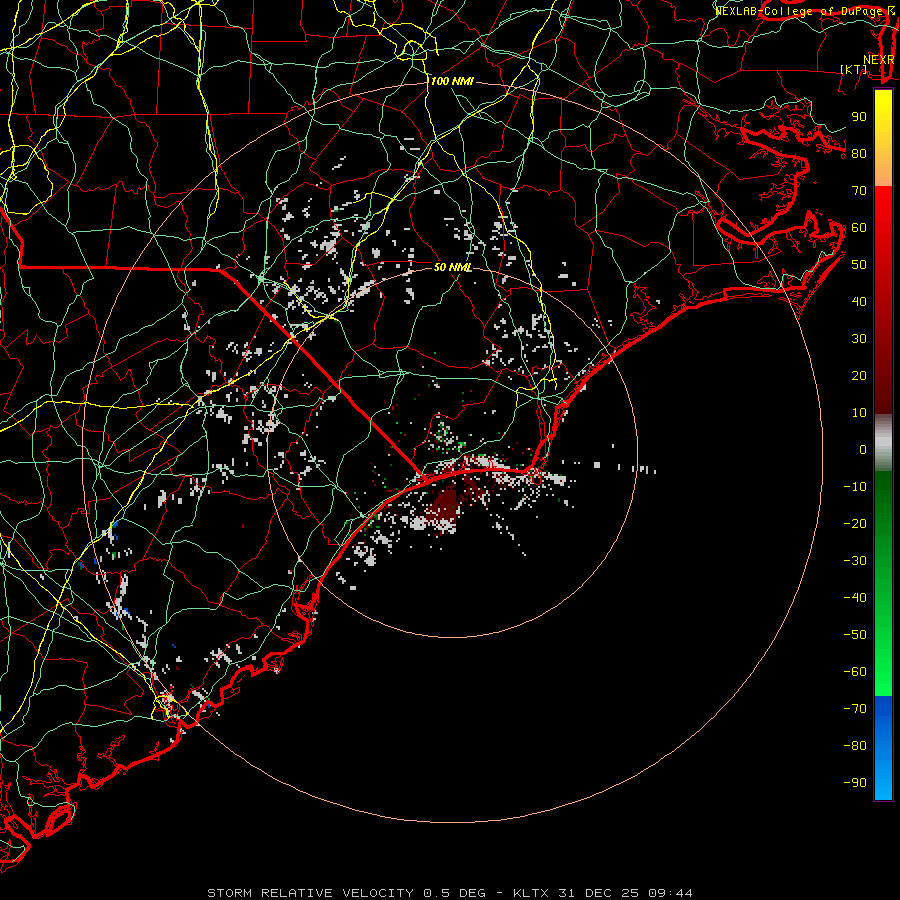Viewport: 900px width, 900px height.
Task: Click the blue segment of the color bar
Action: tap(883, 748)
